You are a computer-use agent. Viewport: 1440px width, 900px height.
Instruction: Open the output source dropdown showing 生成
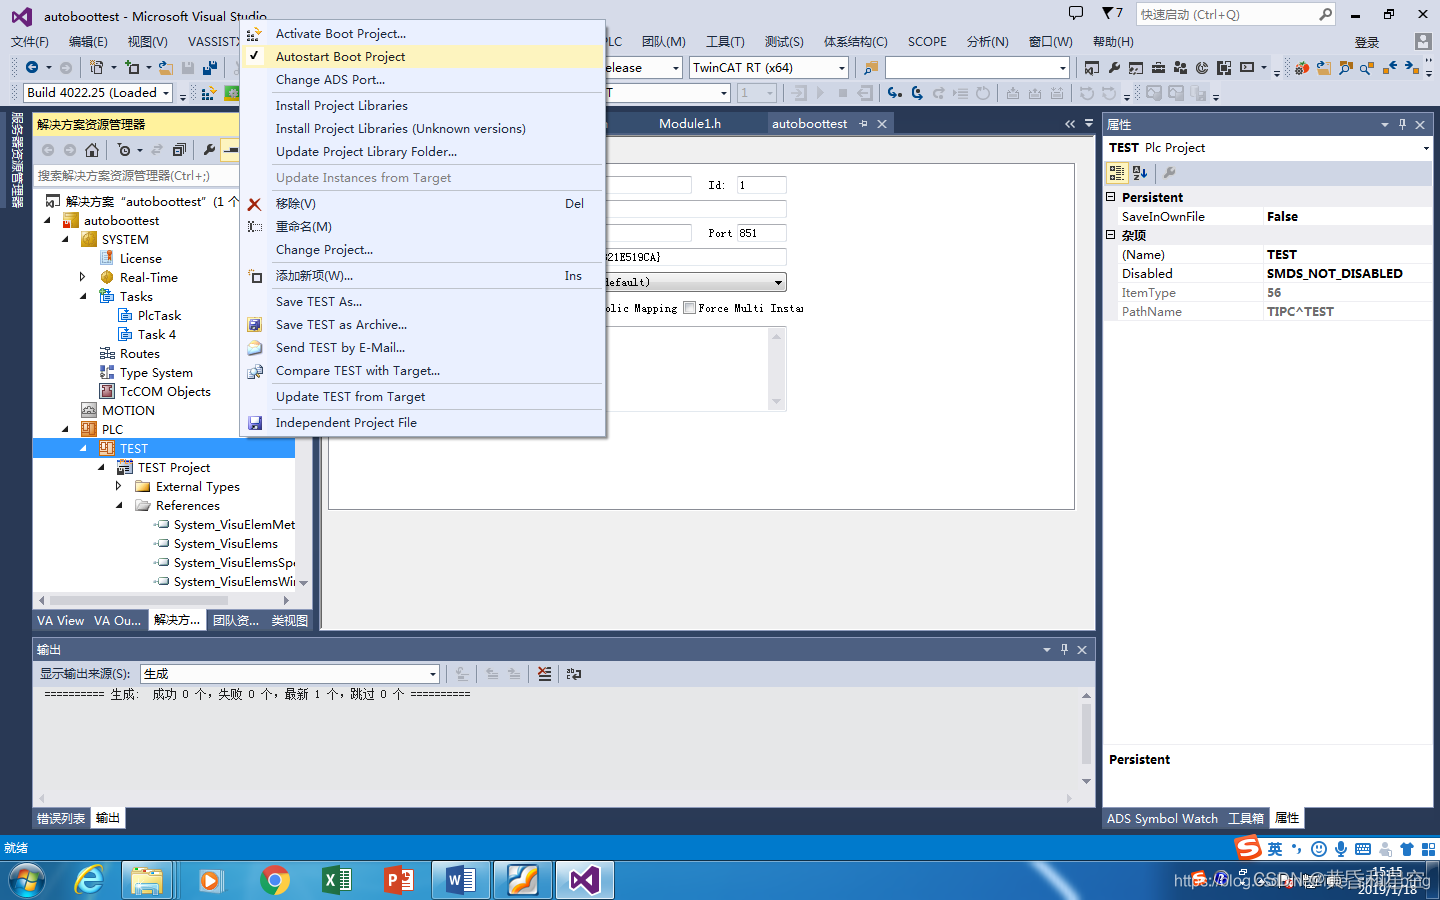[432, 674]
